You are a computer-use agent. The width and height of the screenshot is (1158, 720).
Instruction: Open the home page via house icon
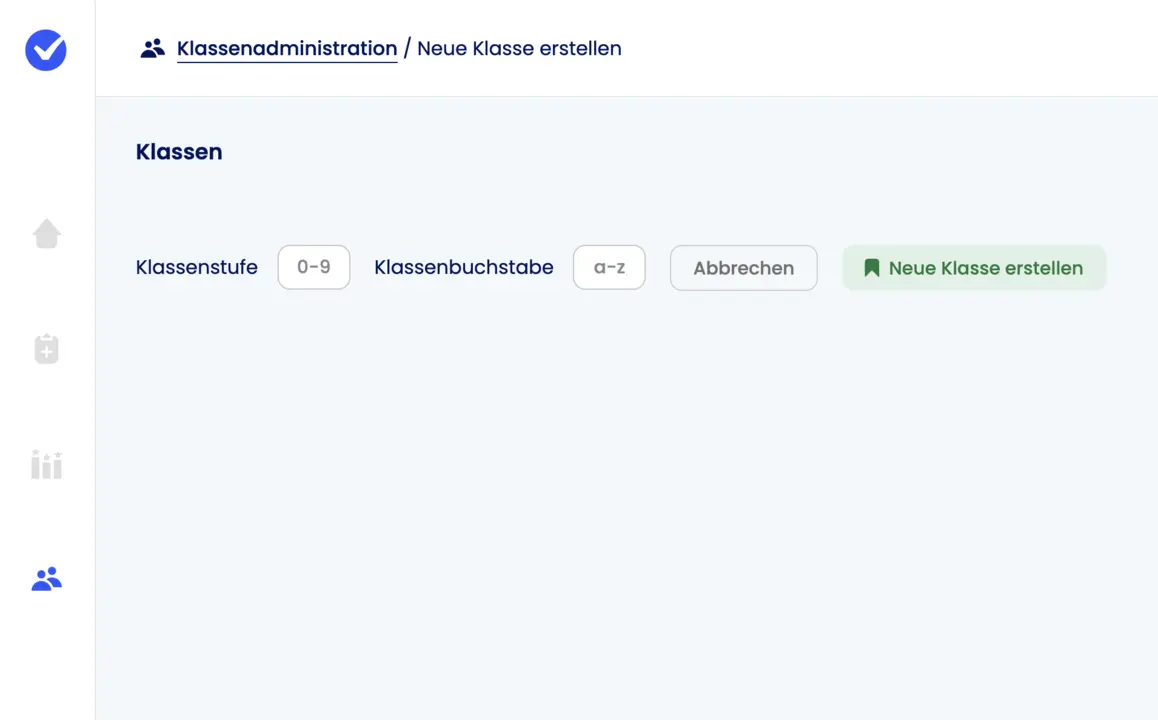point(47,233)
